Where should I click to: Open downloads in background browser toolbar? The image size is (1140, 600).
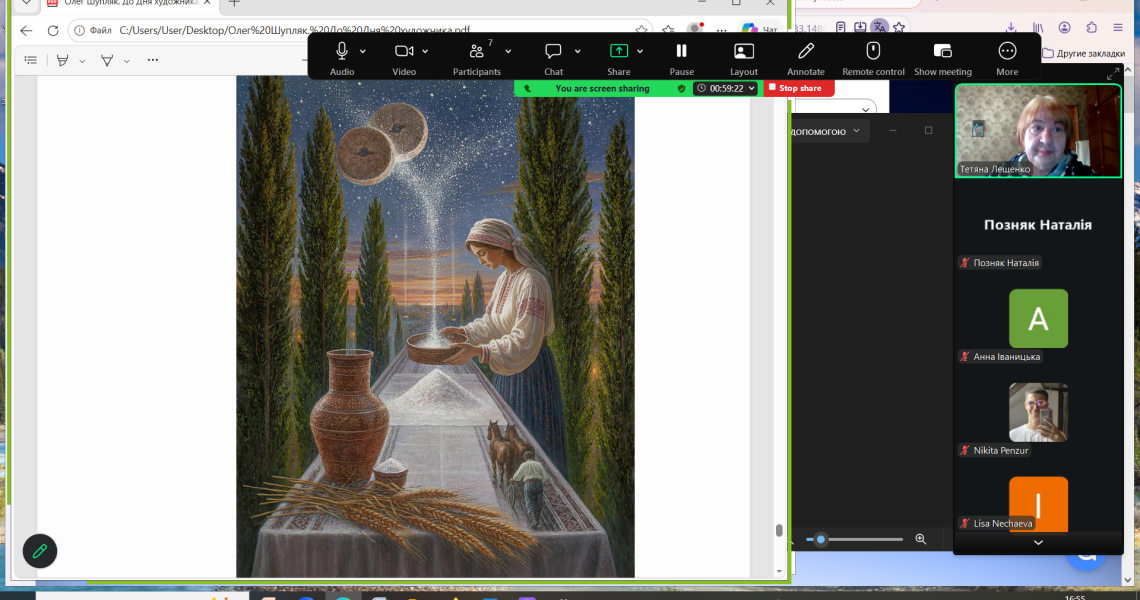click(x=1011, y=28)
